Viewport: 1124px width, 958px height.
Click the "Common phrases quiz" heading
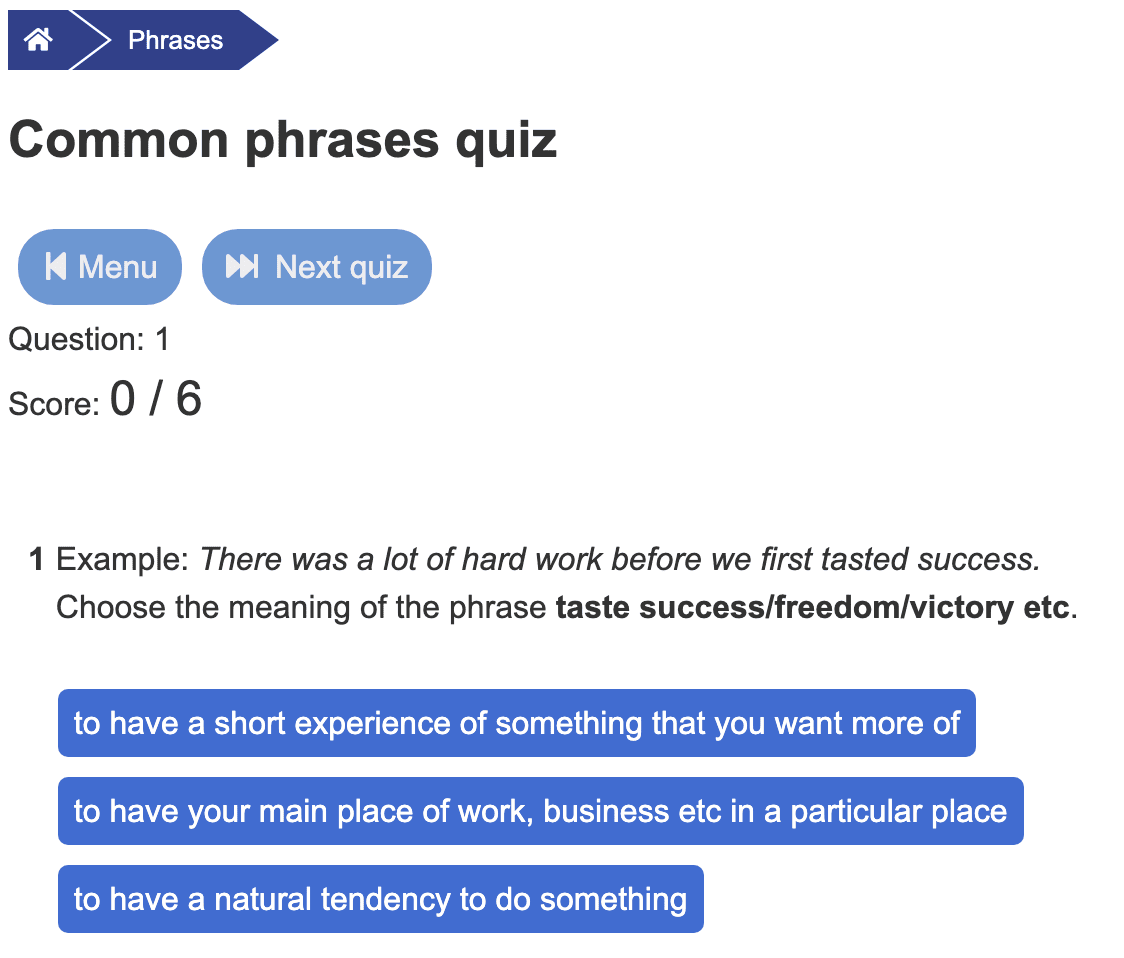(282, 141)
